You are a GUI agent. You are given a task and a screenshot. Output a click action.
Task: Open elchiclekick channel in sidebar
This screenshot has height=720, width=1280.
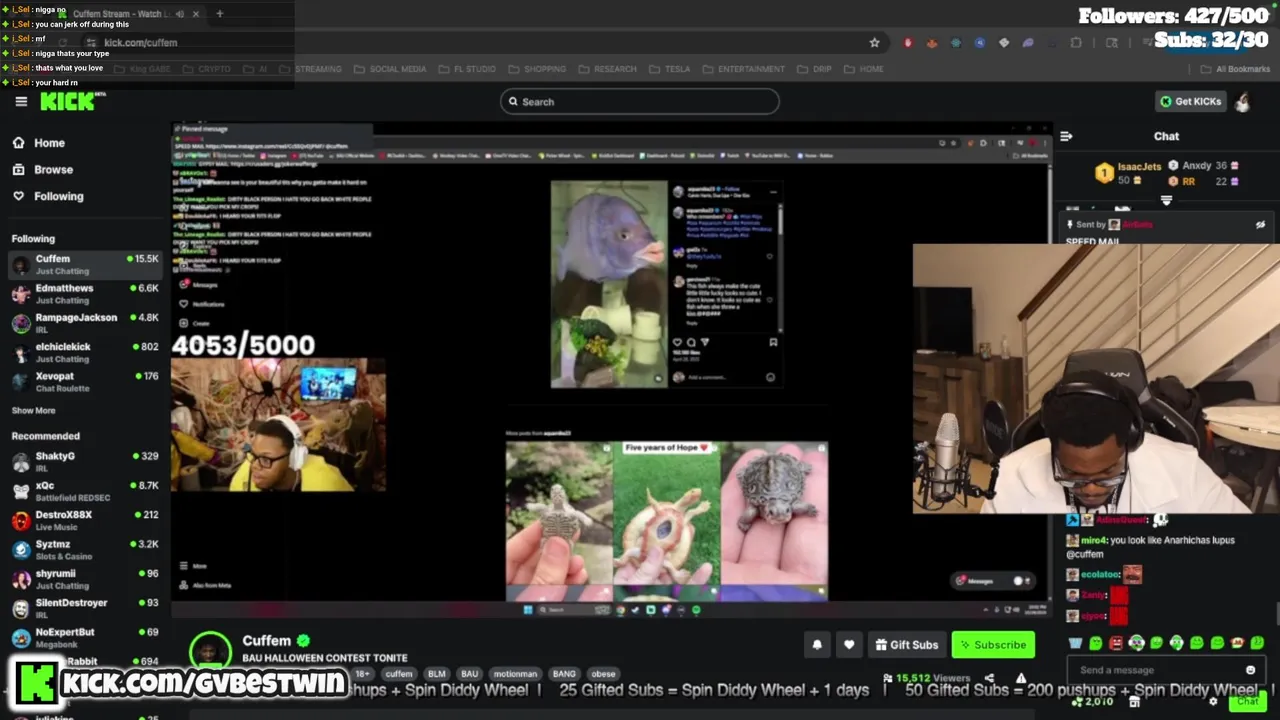coord(84,352)
